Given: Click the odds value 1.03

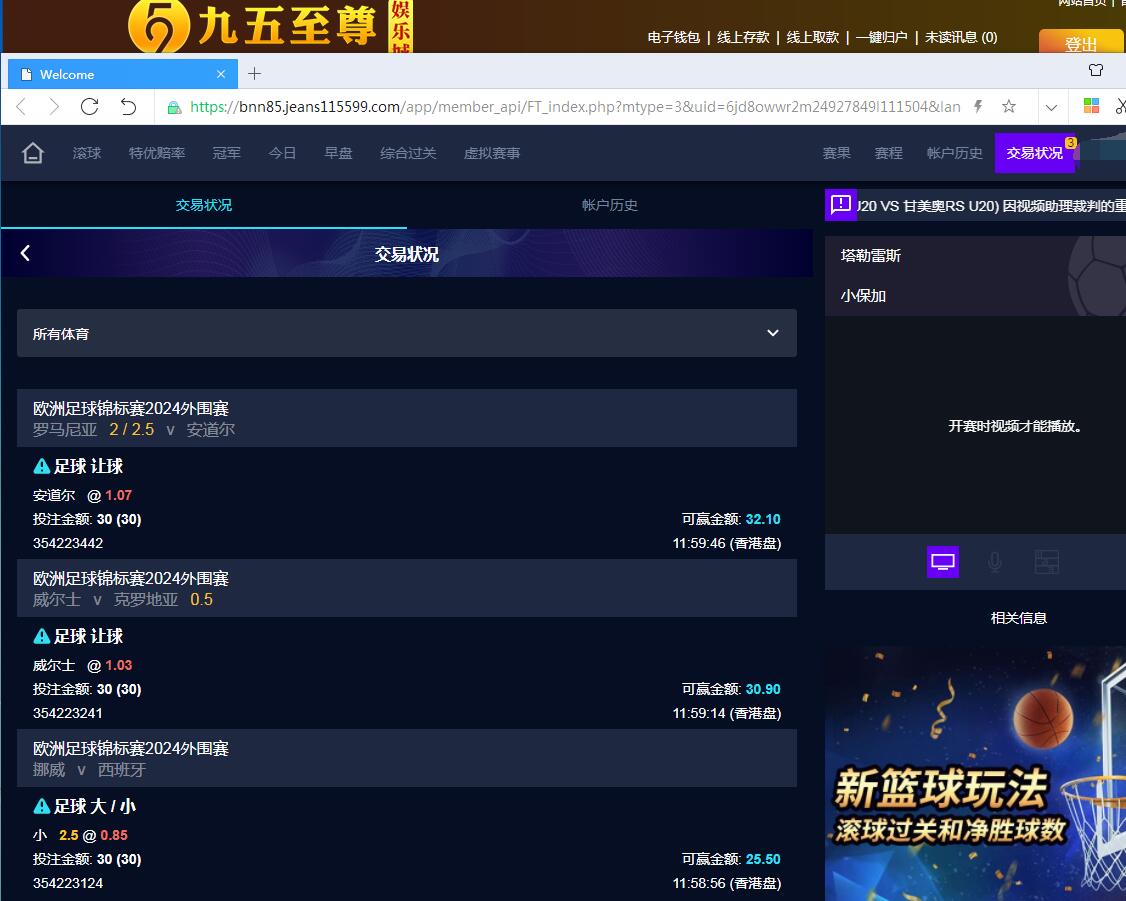Looking at the screenshot, I should [x=118, y=666].
